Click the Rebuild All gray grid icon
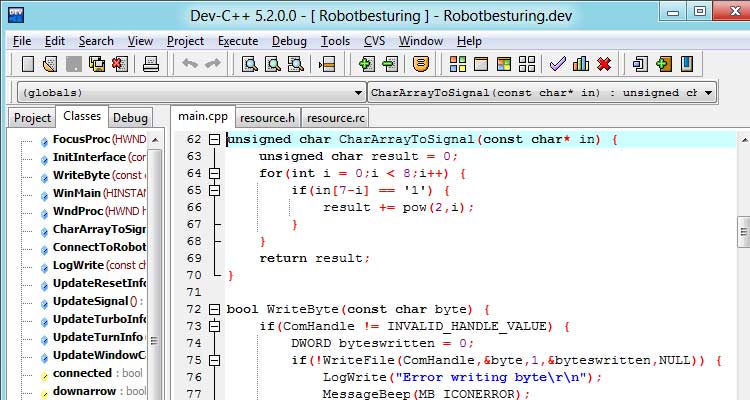 [x=527, y=64]
